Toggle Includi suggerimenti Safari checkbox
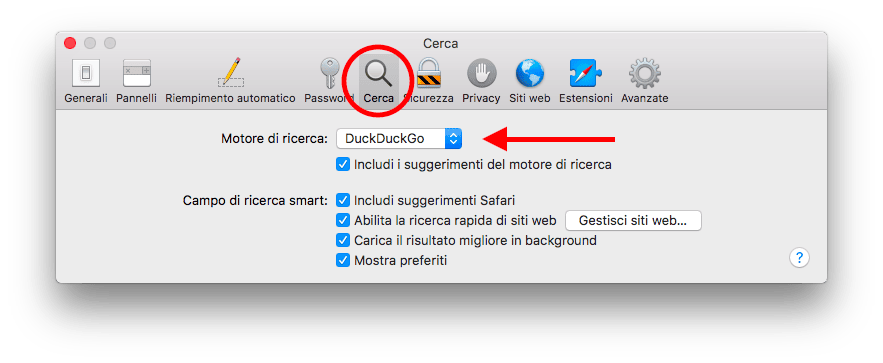Image resolution: width=883 pixels, height=363 pixels. (343, 200)
